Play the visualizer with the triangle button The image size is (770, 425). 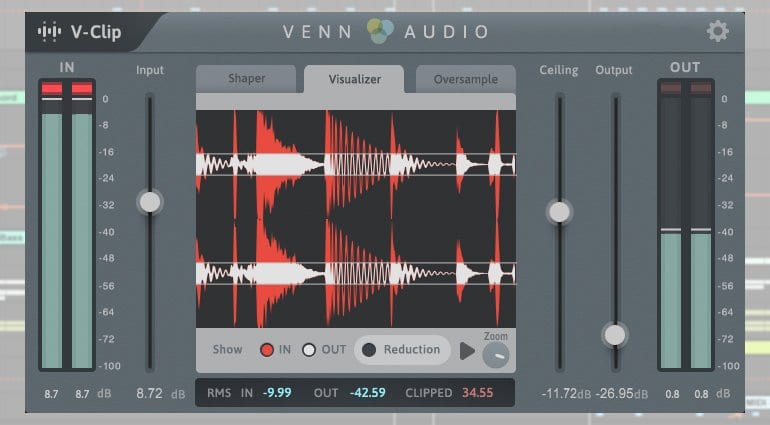pyautogui.click(x=467, y=351)
